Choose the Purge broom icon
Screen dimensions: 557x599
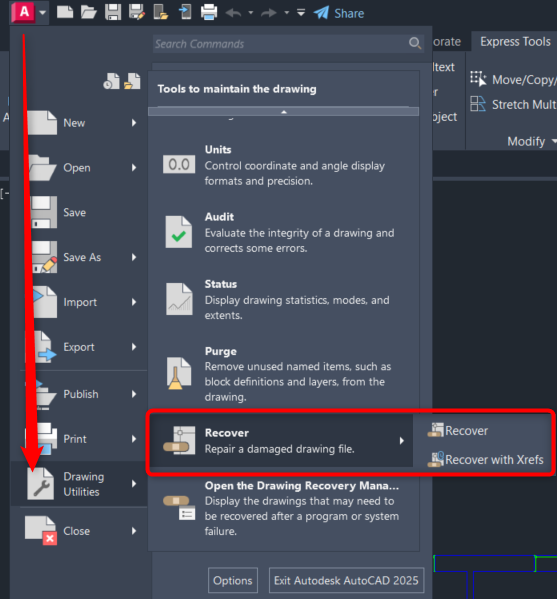coord(179,373)
